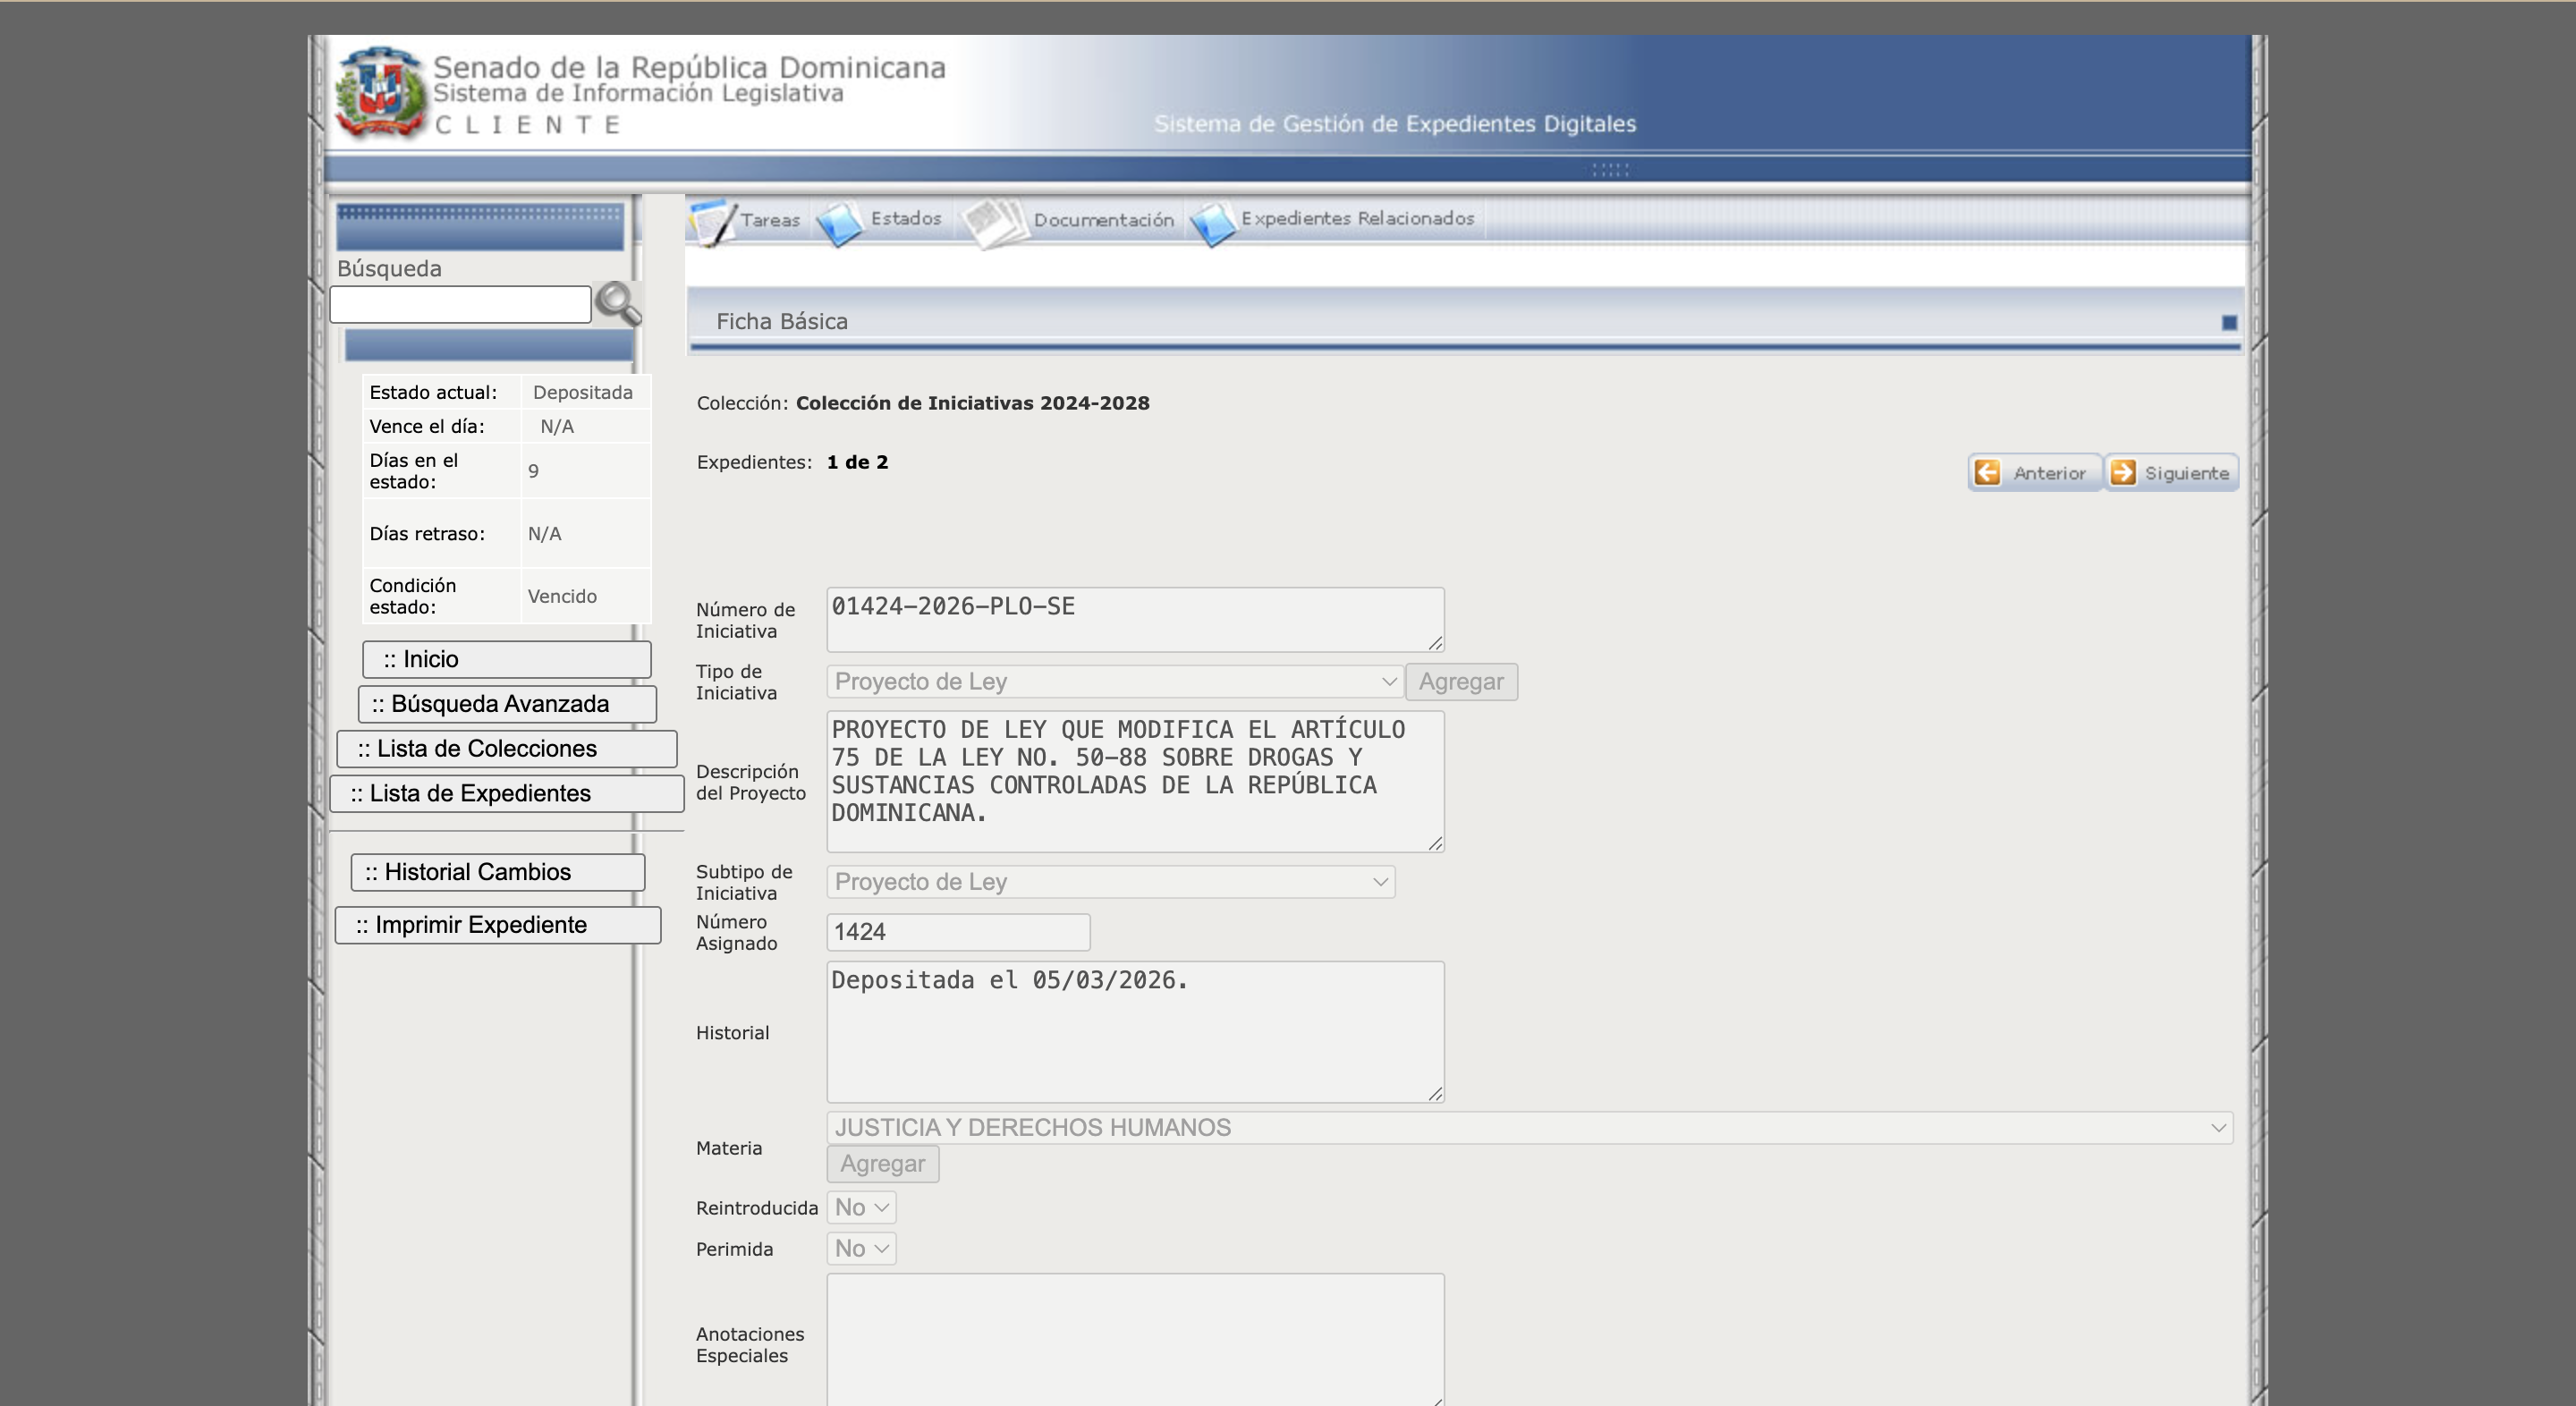Screen dimensions: 2576x1406
Task: Click the magnifying glass search icon
Action: point(618,304)
